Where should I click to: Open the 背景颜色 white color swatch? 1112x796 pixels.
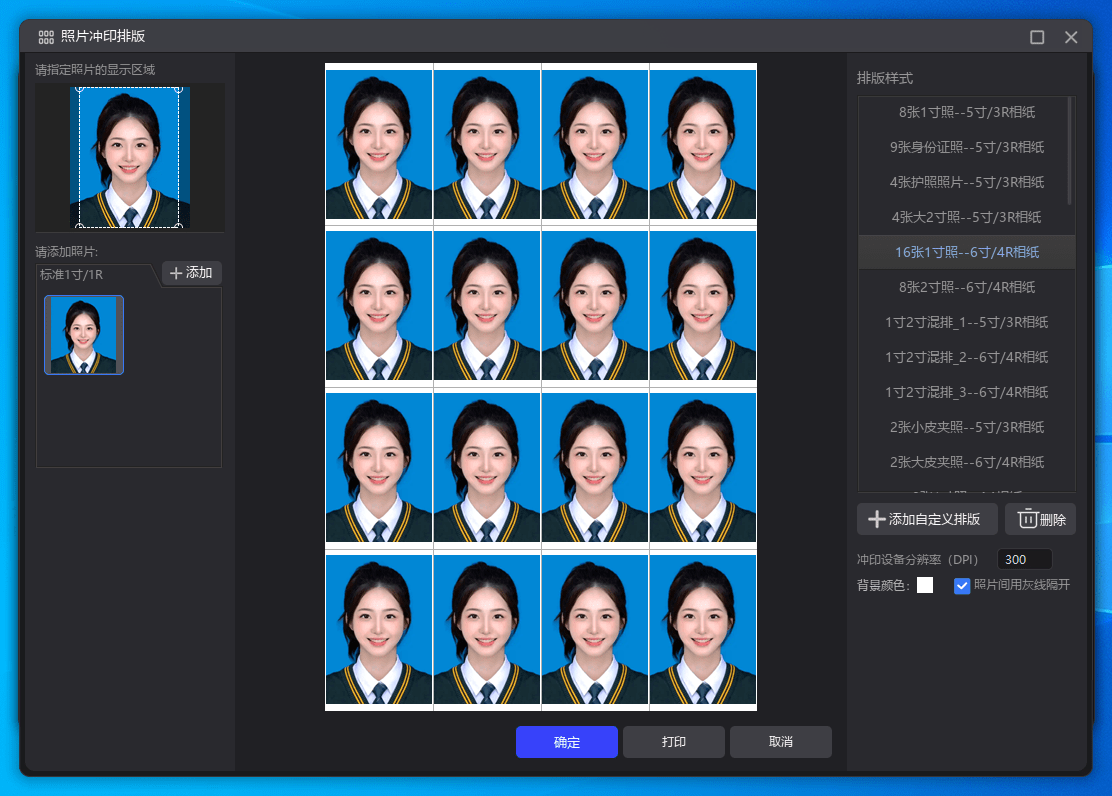(925, 586)
